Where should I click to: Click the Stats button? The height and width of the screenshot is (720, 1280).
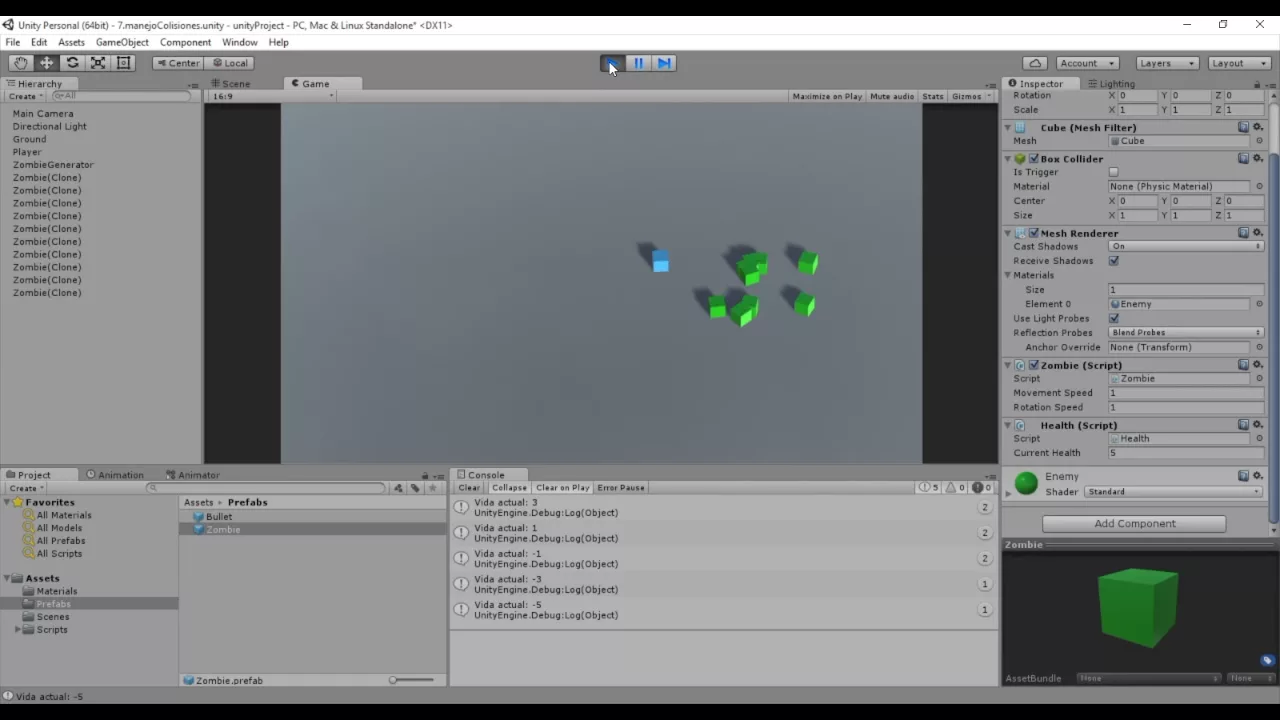[933, 96]
